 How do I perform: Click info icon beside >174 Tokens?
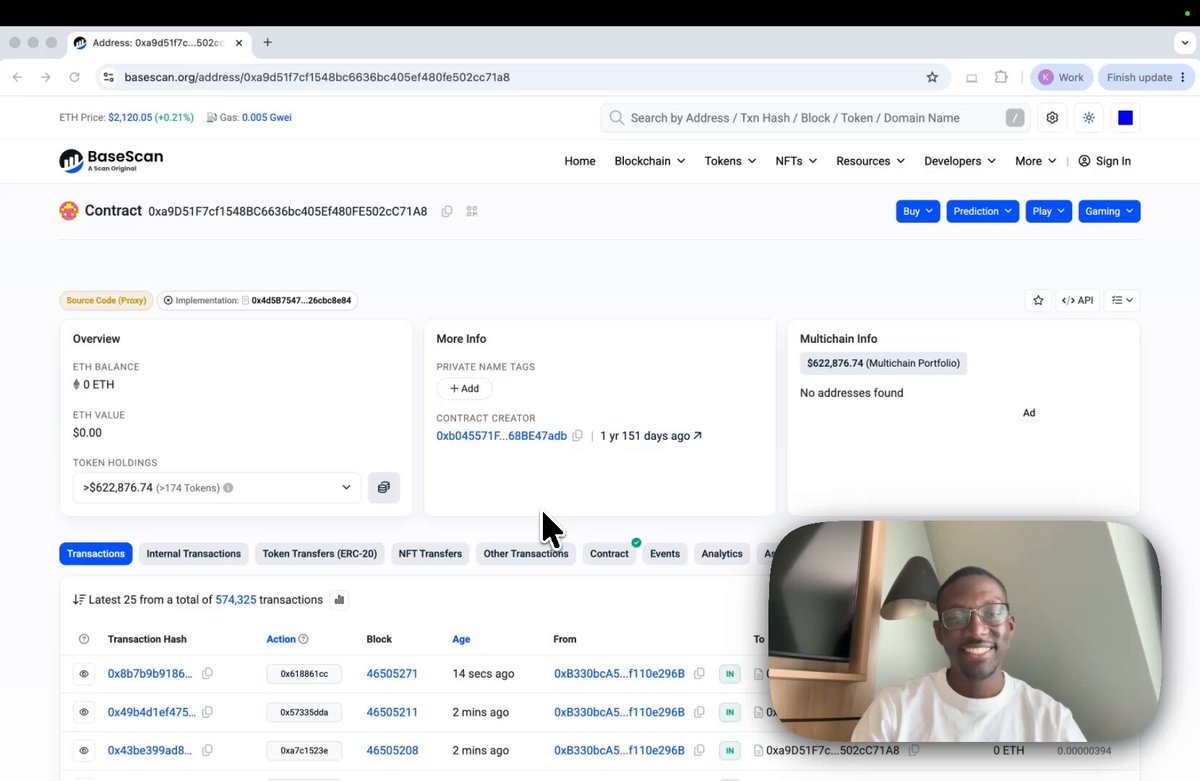click(228, 488)
